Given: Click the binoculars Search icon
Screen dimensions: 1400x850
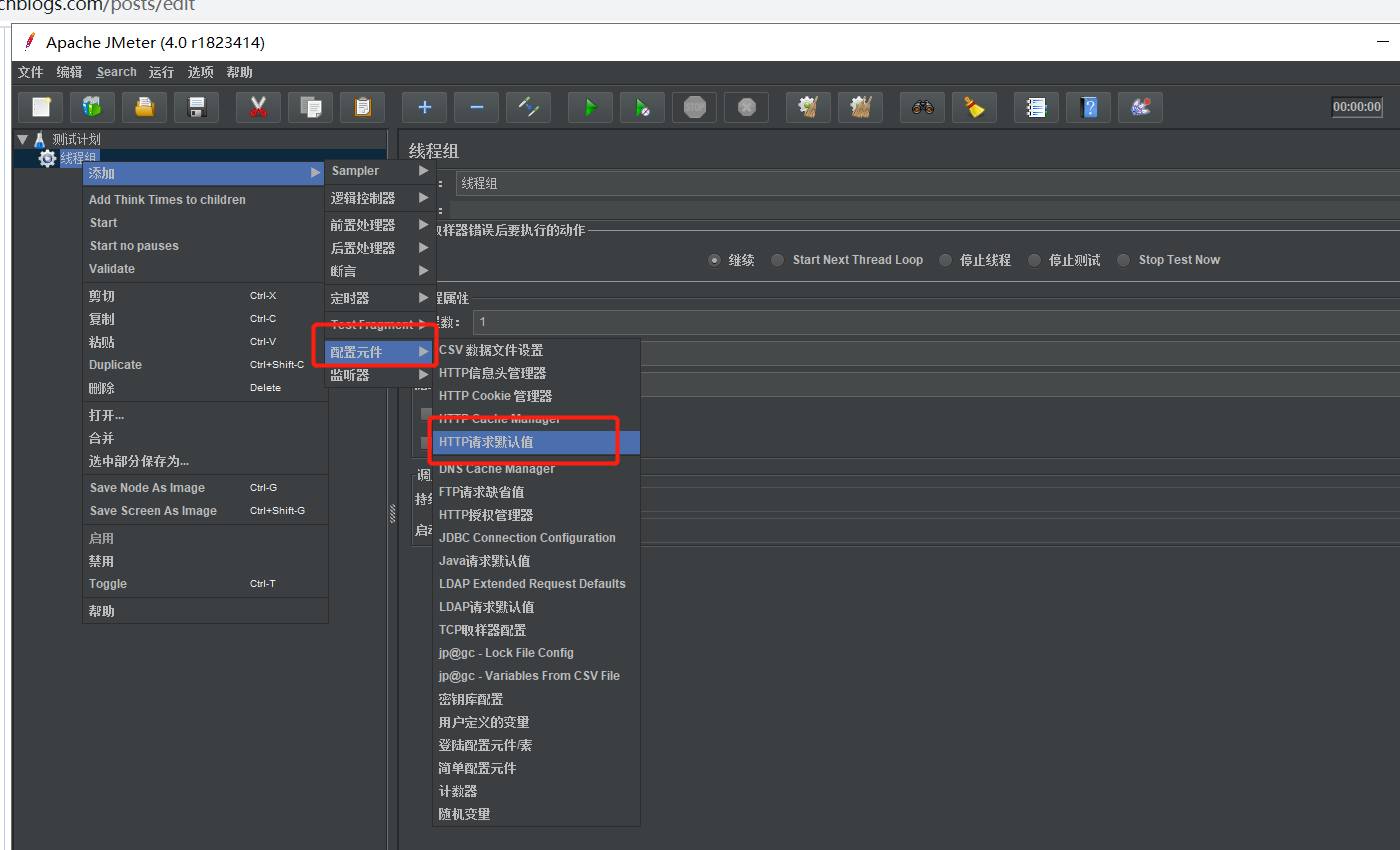Looking at the screenshot, I should pos(923,107).
